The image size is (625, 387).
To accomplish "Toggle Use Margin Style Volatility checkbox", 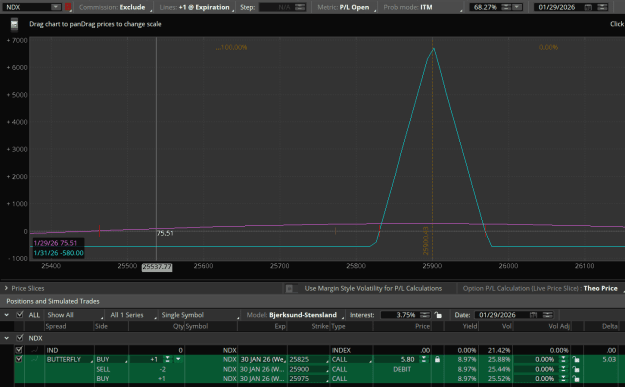I will 289,288.
